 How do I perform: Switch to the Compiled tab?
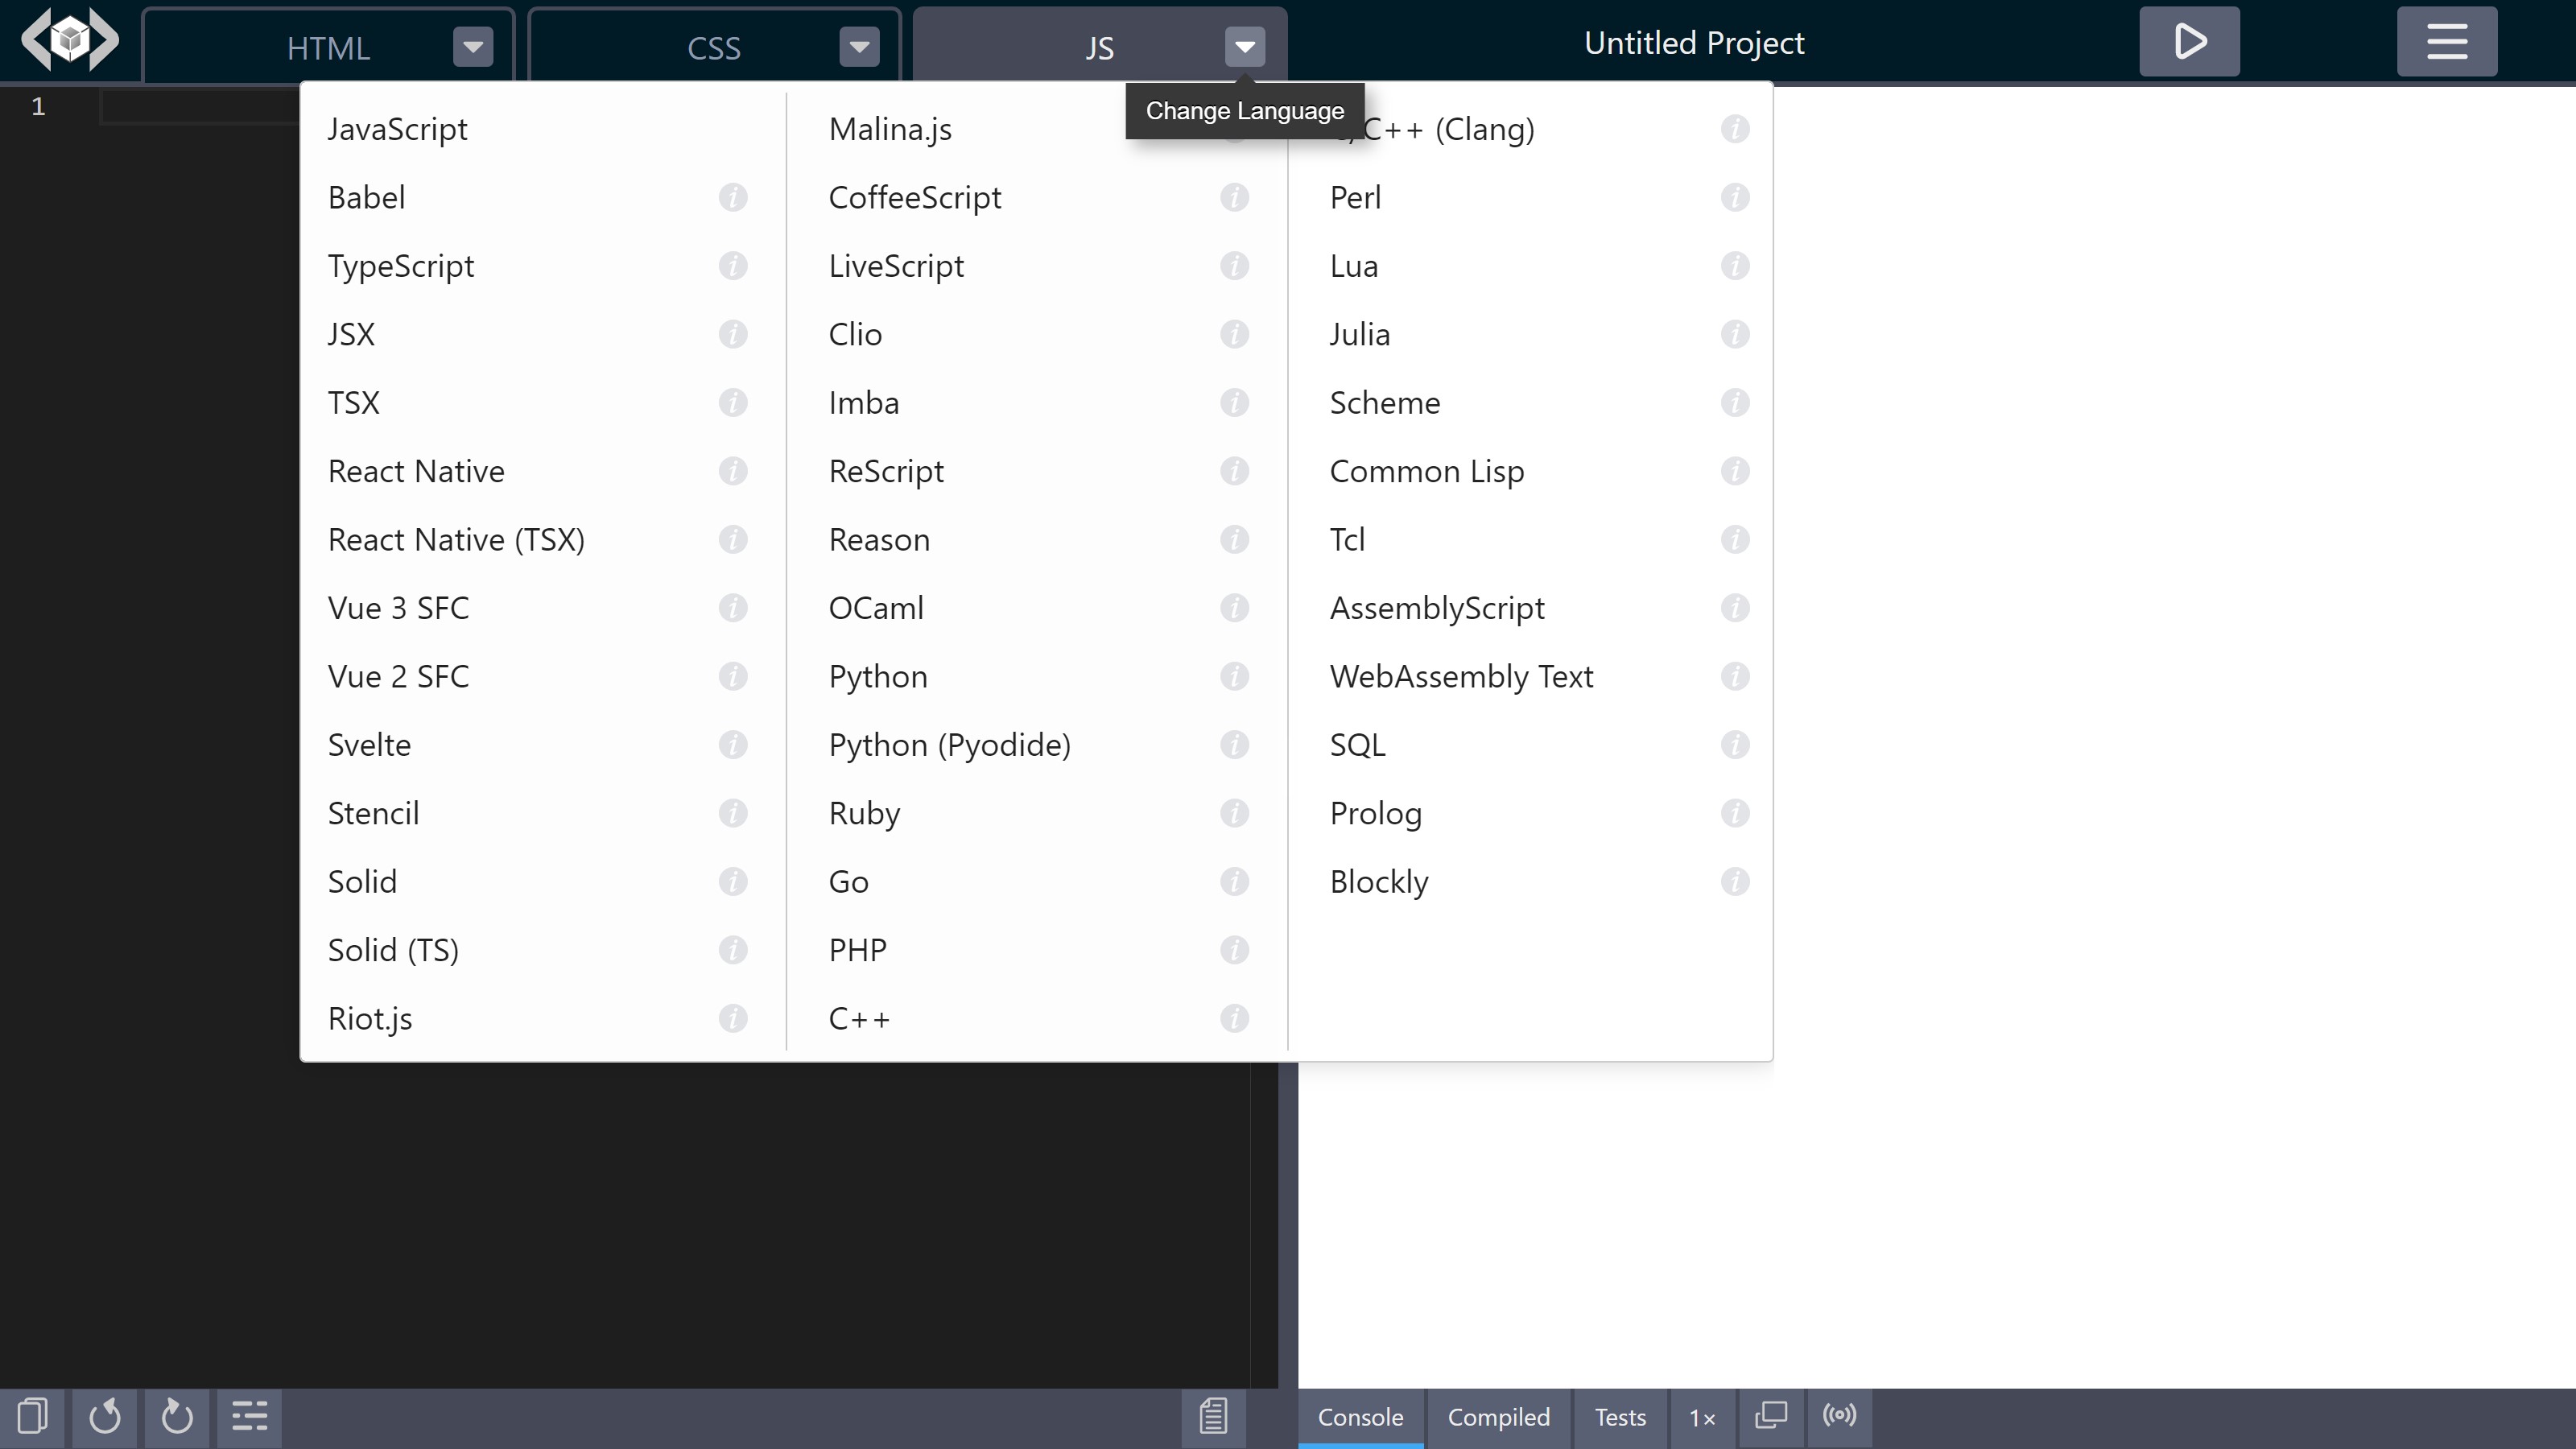coord(1498,1417)
